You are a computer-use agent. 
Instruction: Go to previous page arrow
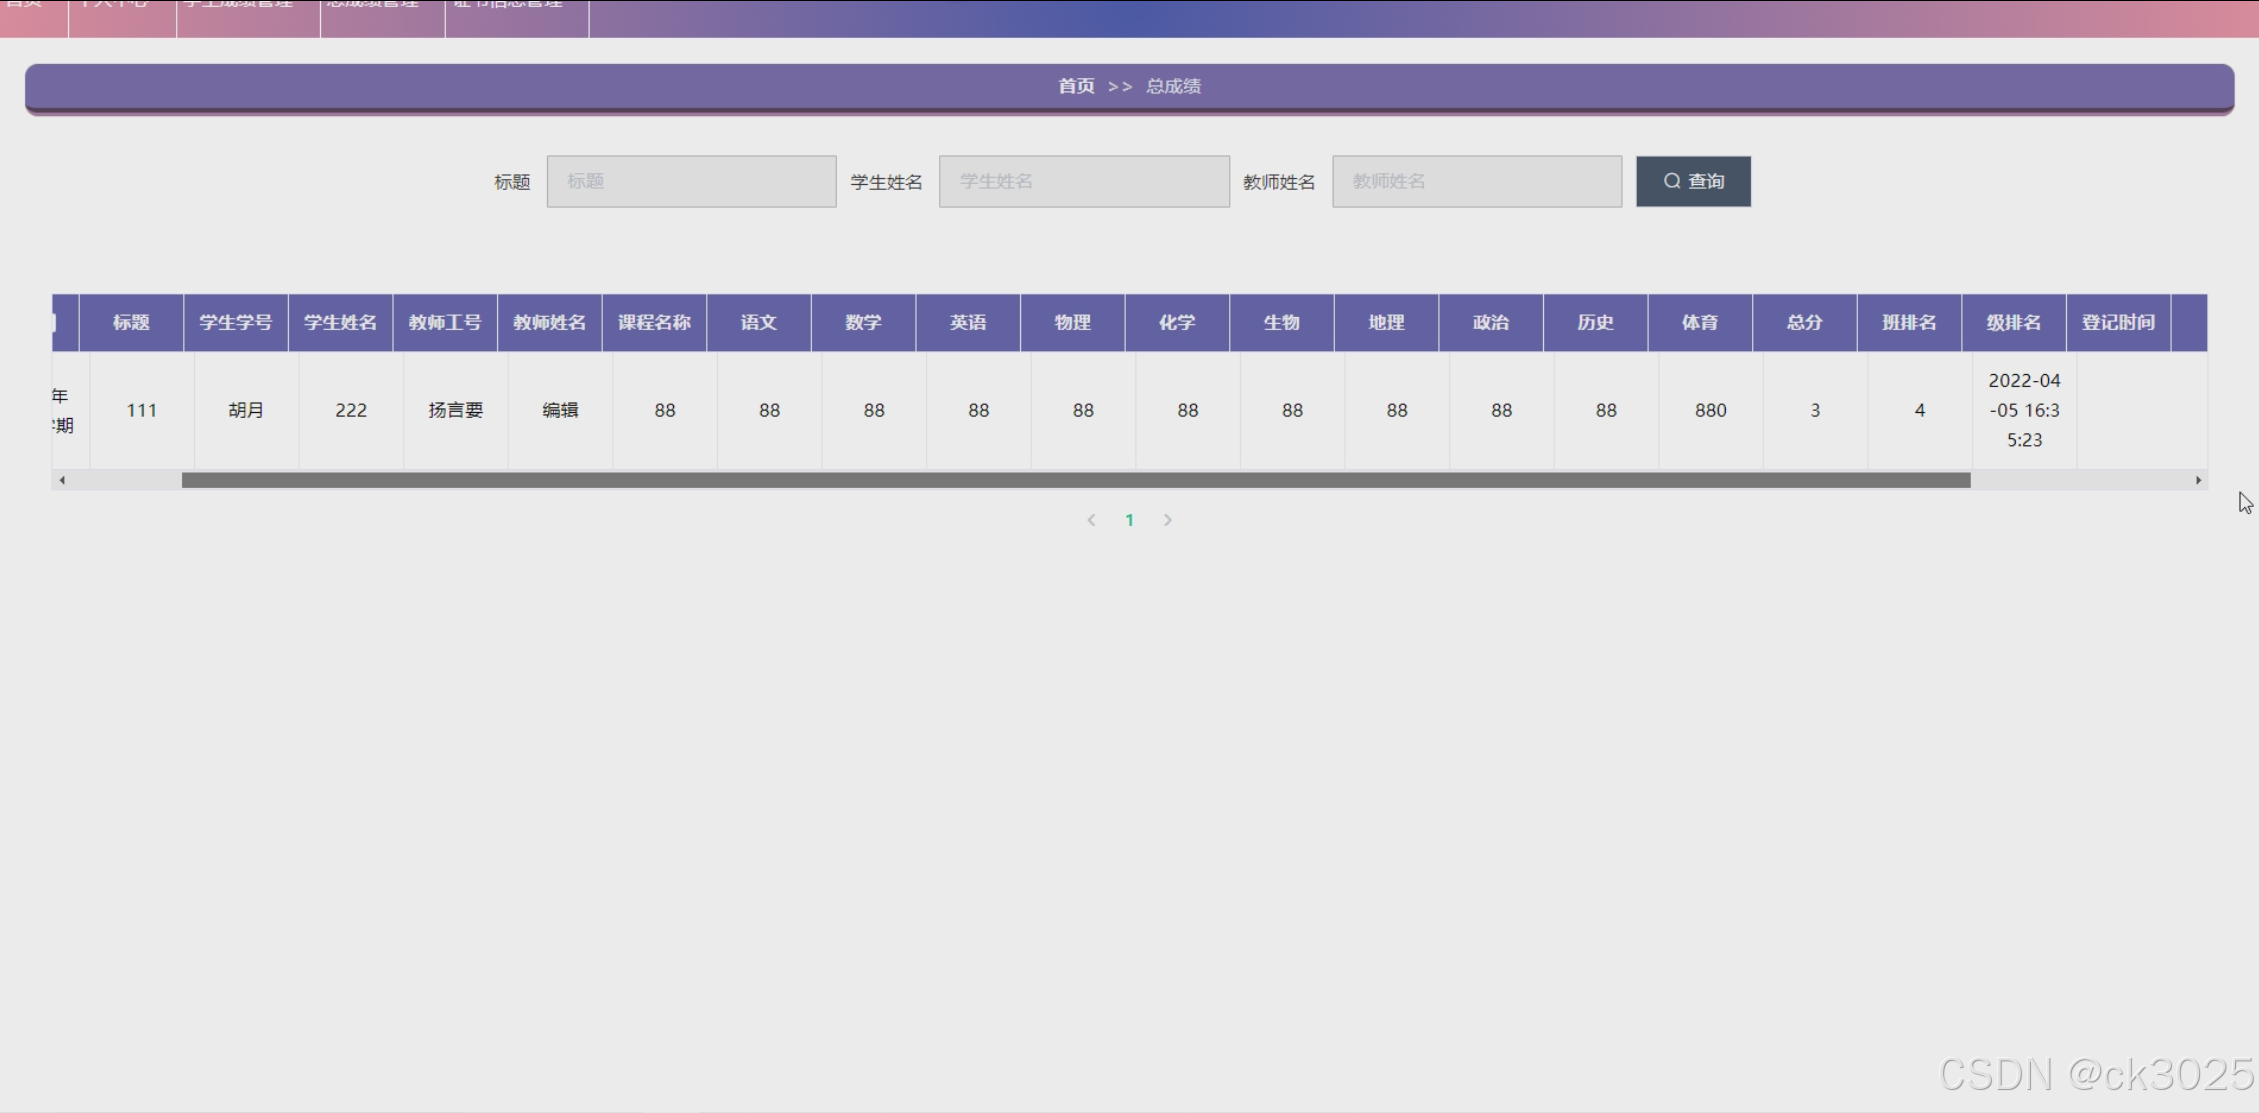point(1091,520)
